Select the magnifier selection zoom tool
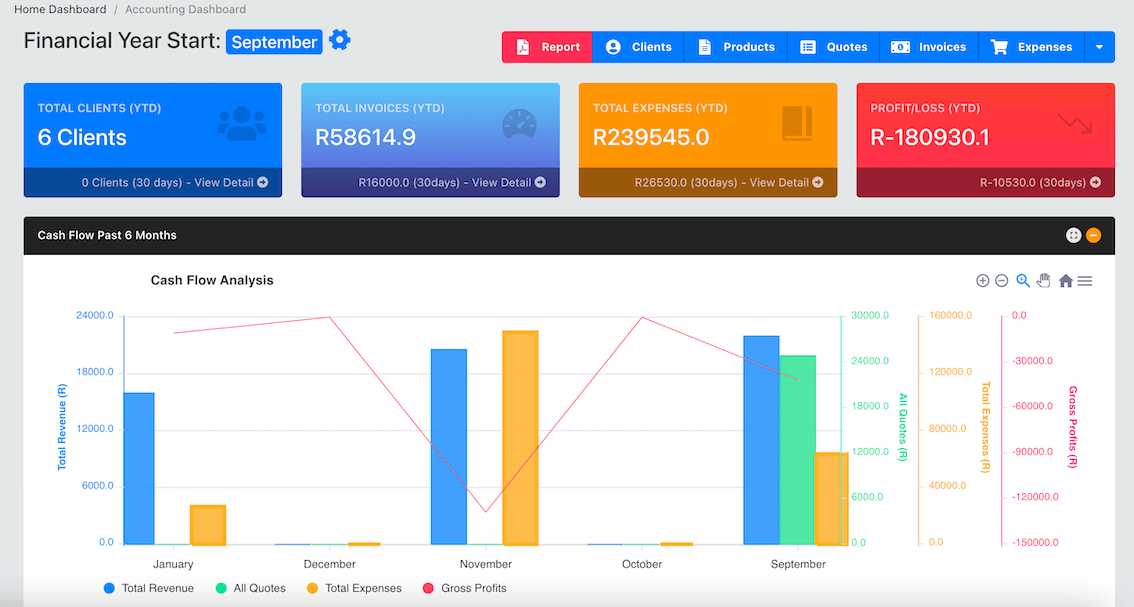 [x=1023, y=281]
